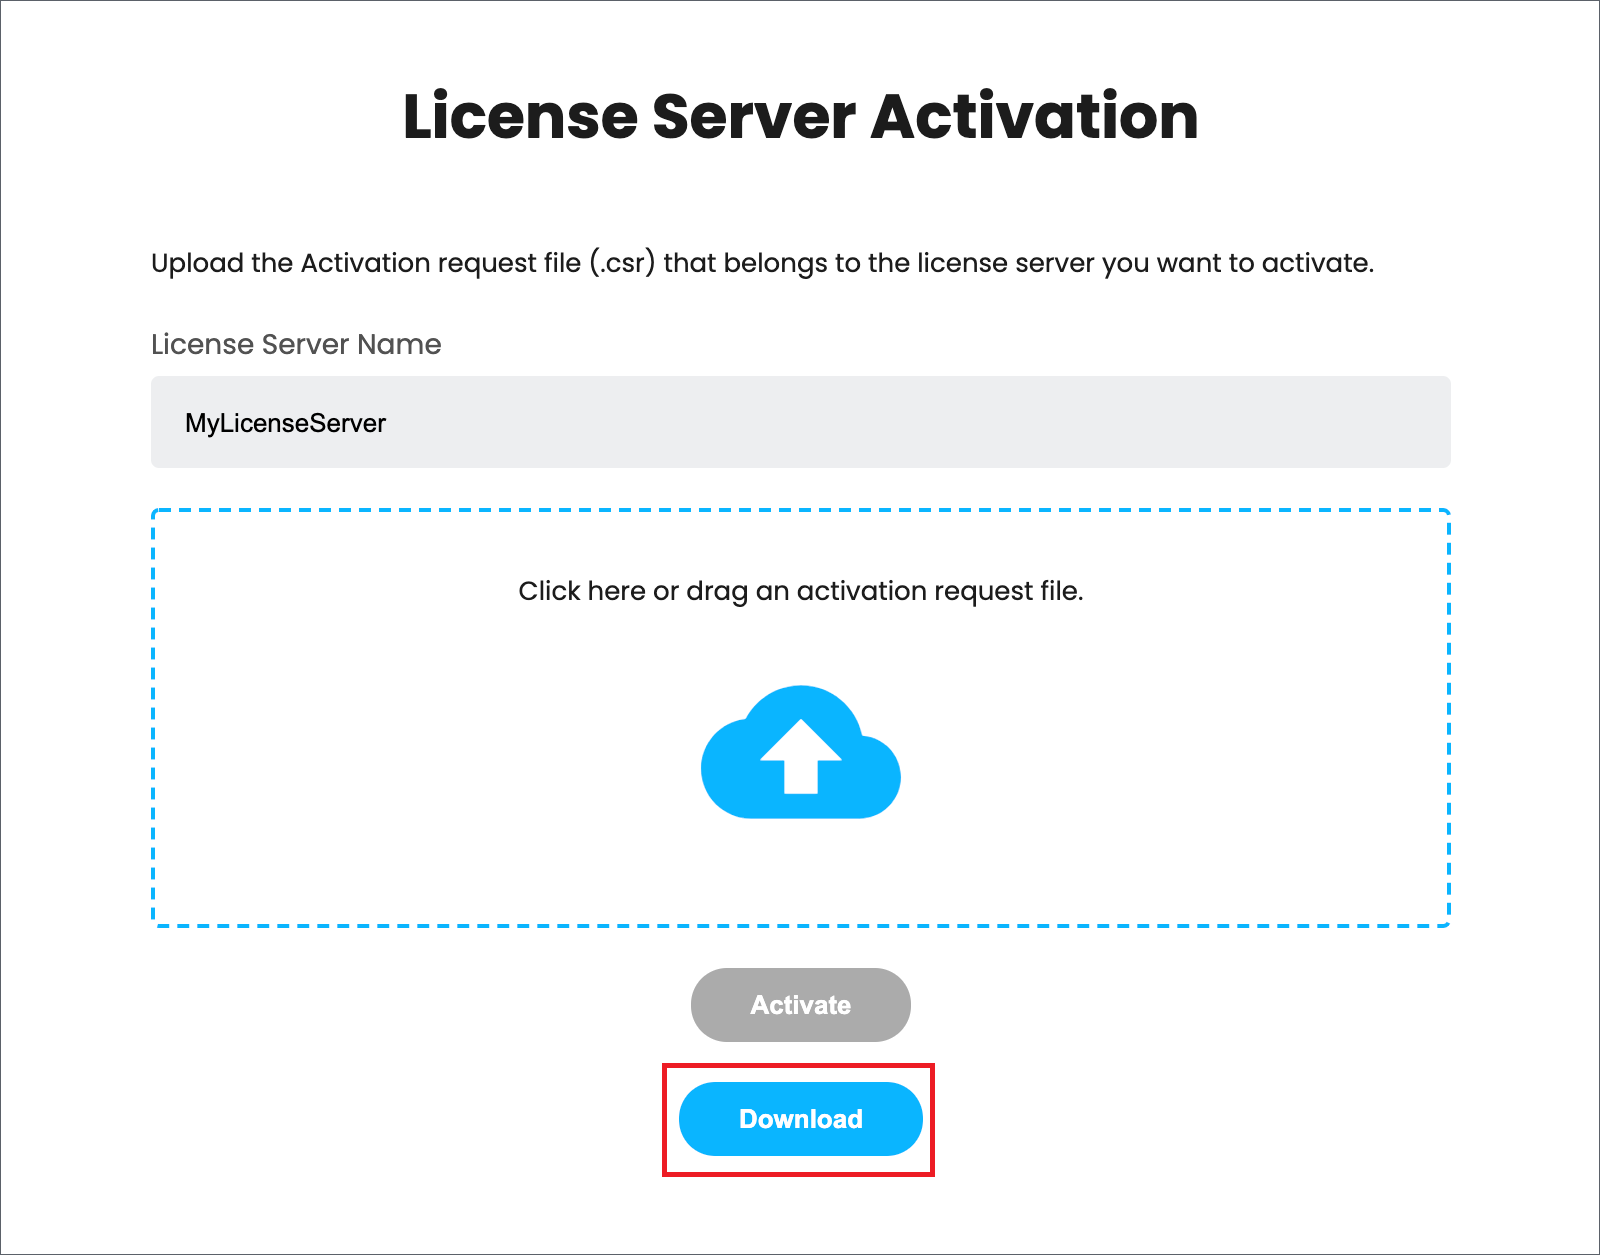The width and height of the screenshot is (1600, 1255).
Task: Click the highlighted Download action
Action: point(800,1119)
